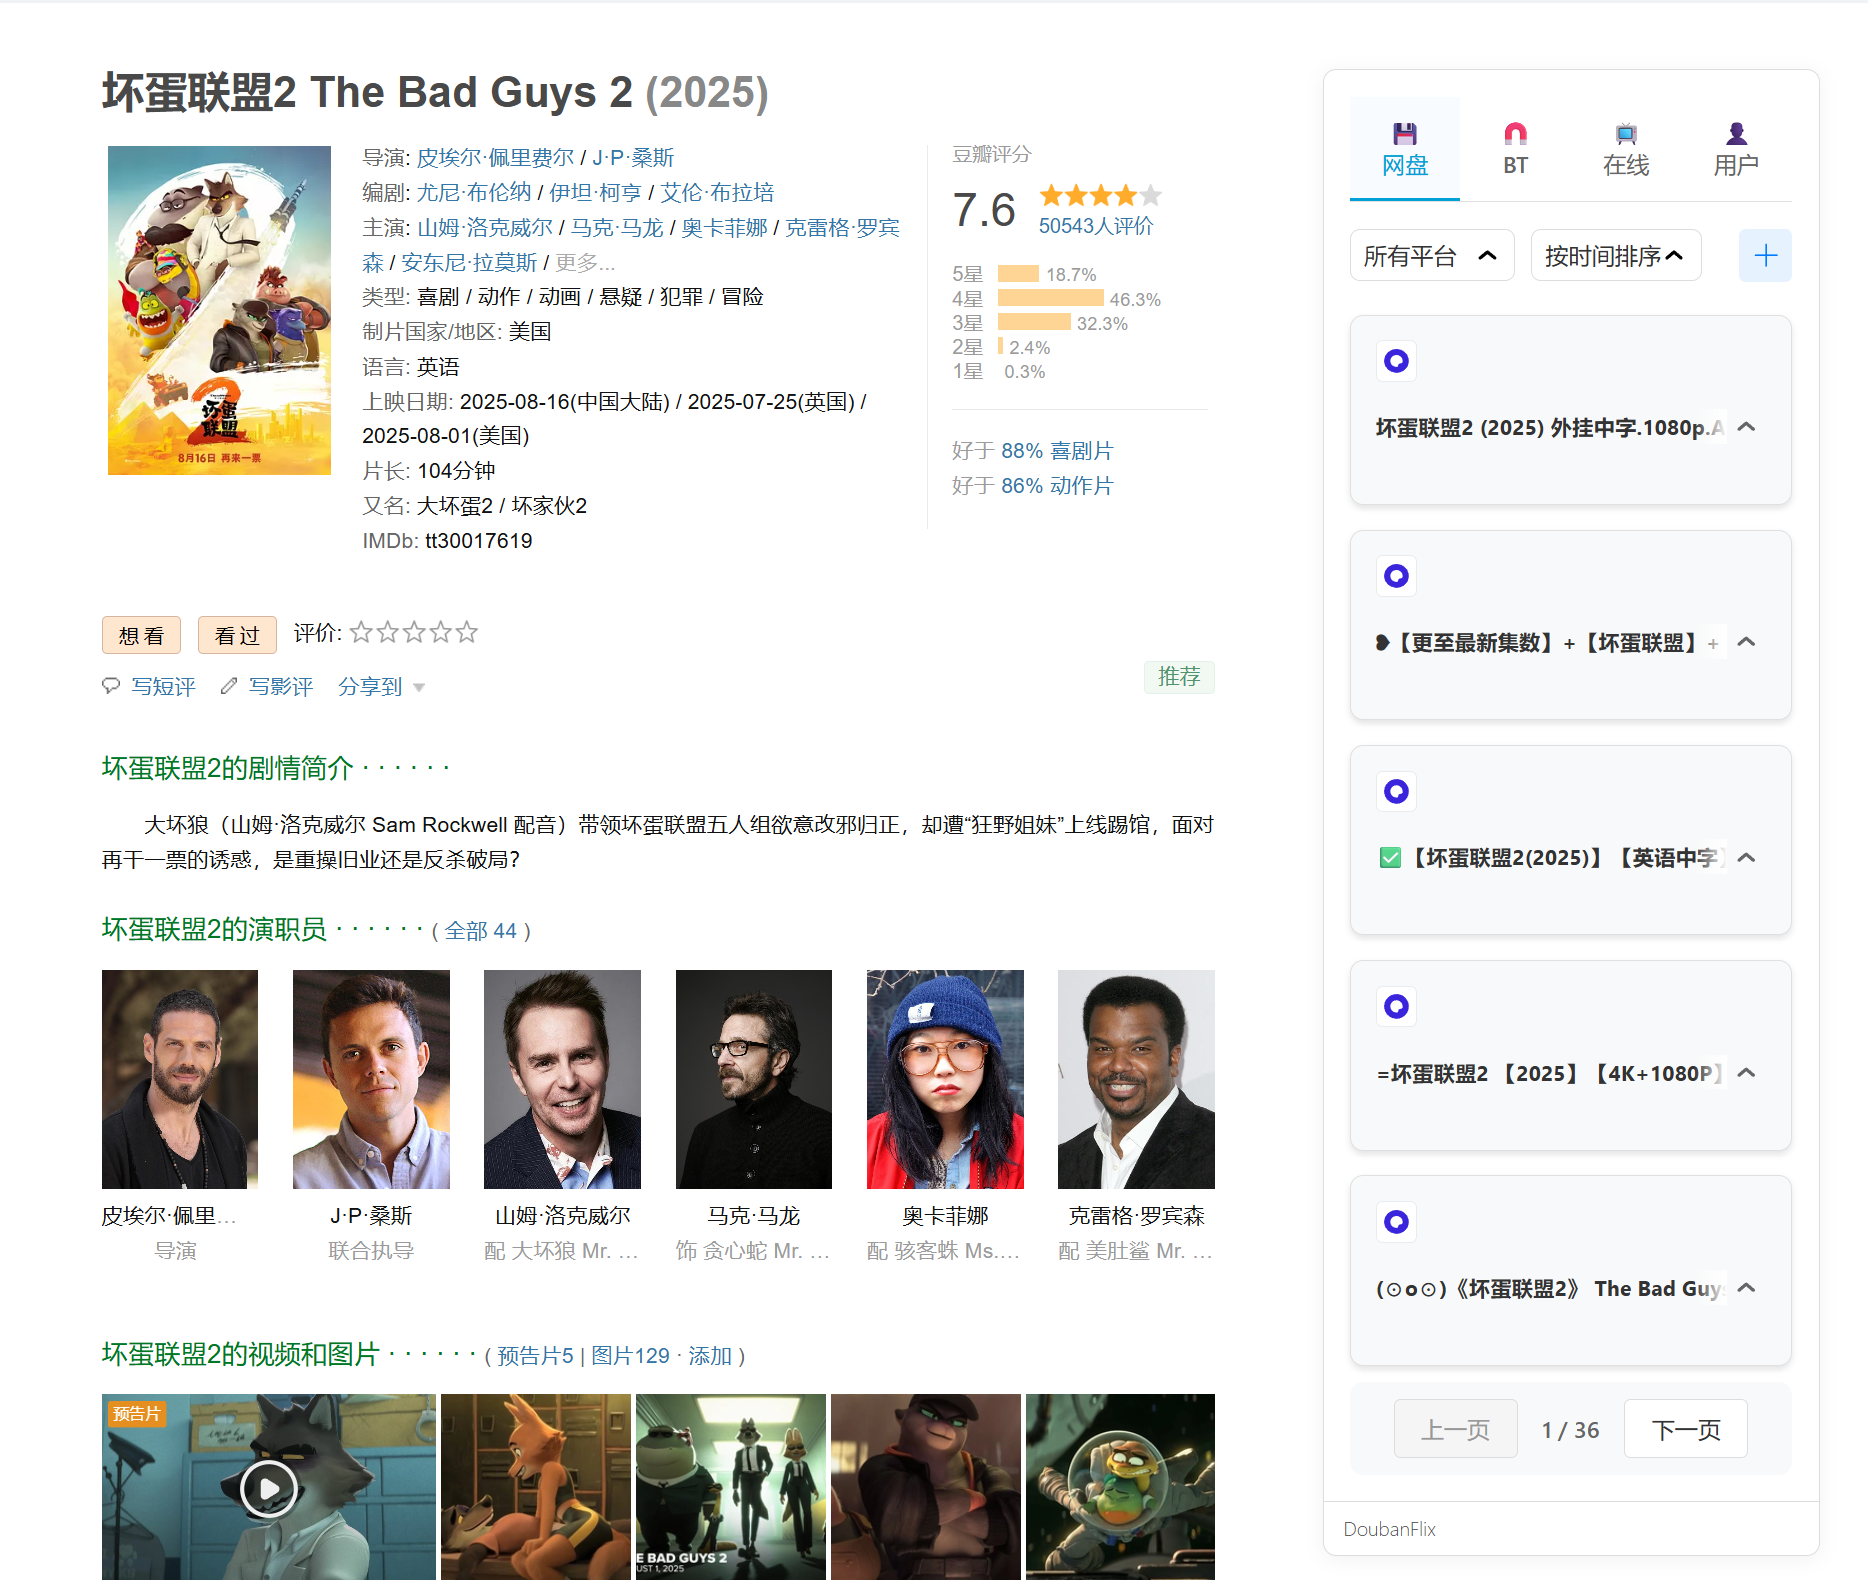This screenshot has width=1868, height=1580.
Task: Switch to the 用户 tab
Action: click(x=1735, y=148)
